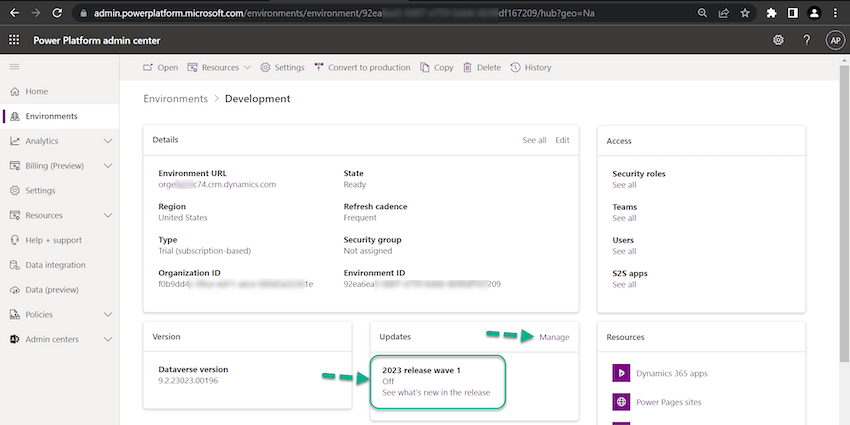Expand the Policies chevron
Image resolution: width=850 pixels, height=425 pixels.
[108, 314]
